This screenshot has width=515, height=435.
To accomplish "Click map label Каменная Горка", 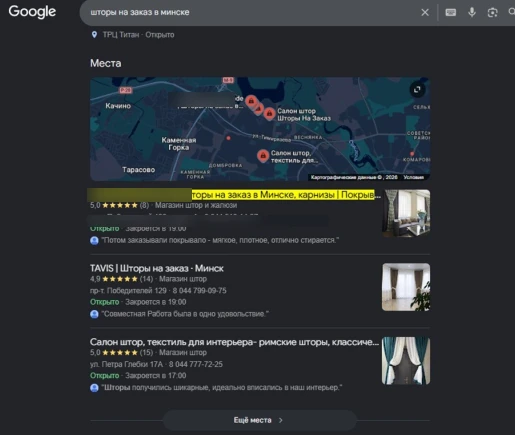I will (x=179, y=144).
